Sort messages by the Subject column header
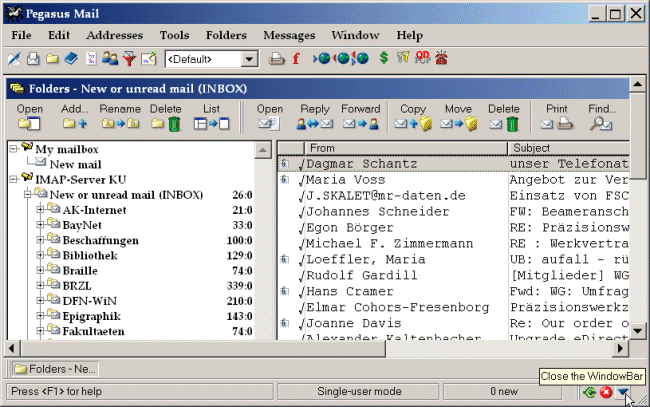The height and width of the screenshot is (407, 650). pyautogui.click(x=569, y=148)
